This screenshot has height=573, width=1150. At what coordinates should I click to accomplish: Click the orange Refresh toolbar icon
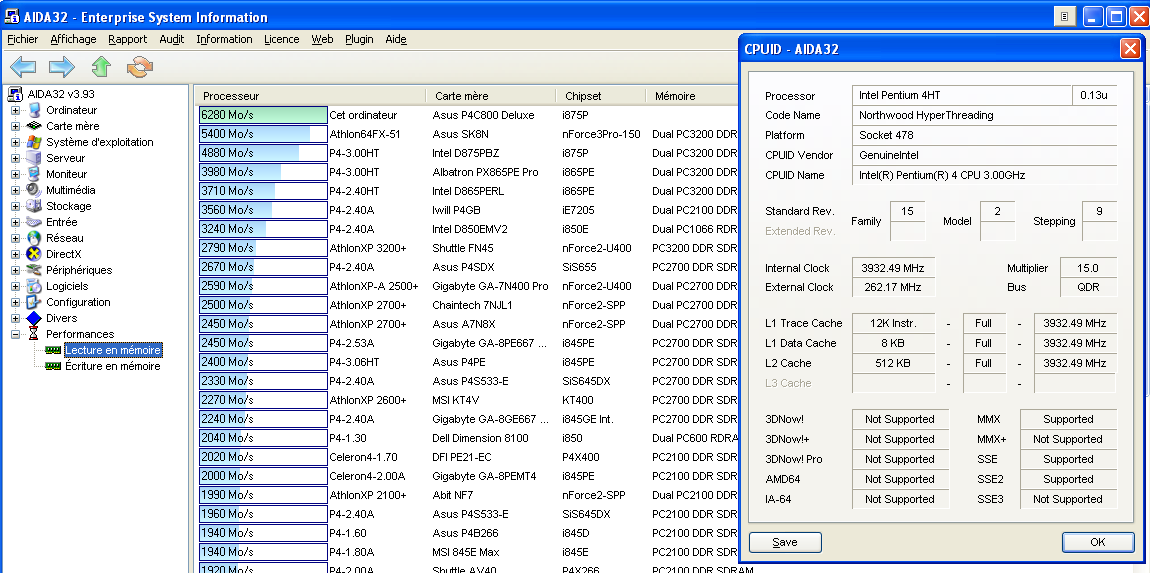click(x=139, y=67)
